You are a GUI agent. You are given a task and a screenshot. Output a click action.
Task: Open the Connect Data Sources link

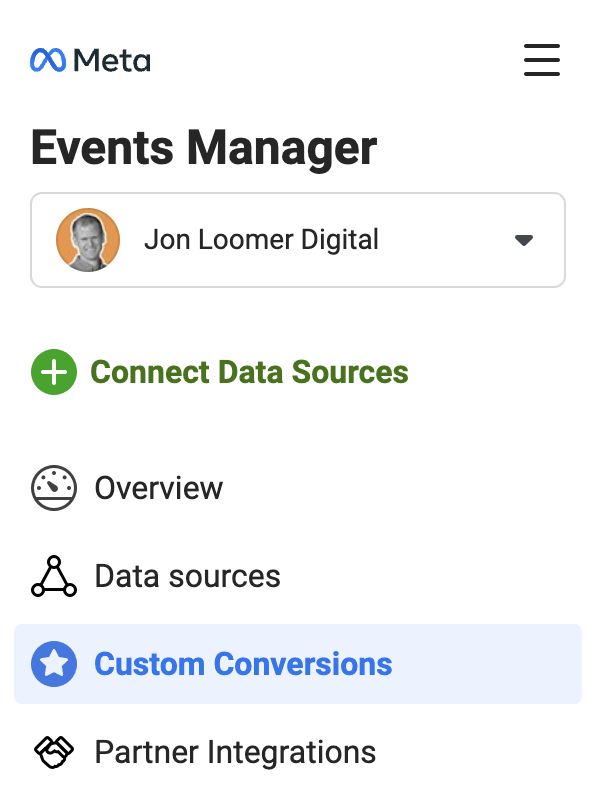[x=249, y=372]
